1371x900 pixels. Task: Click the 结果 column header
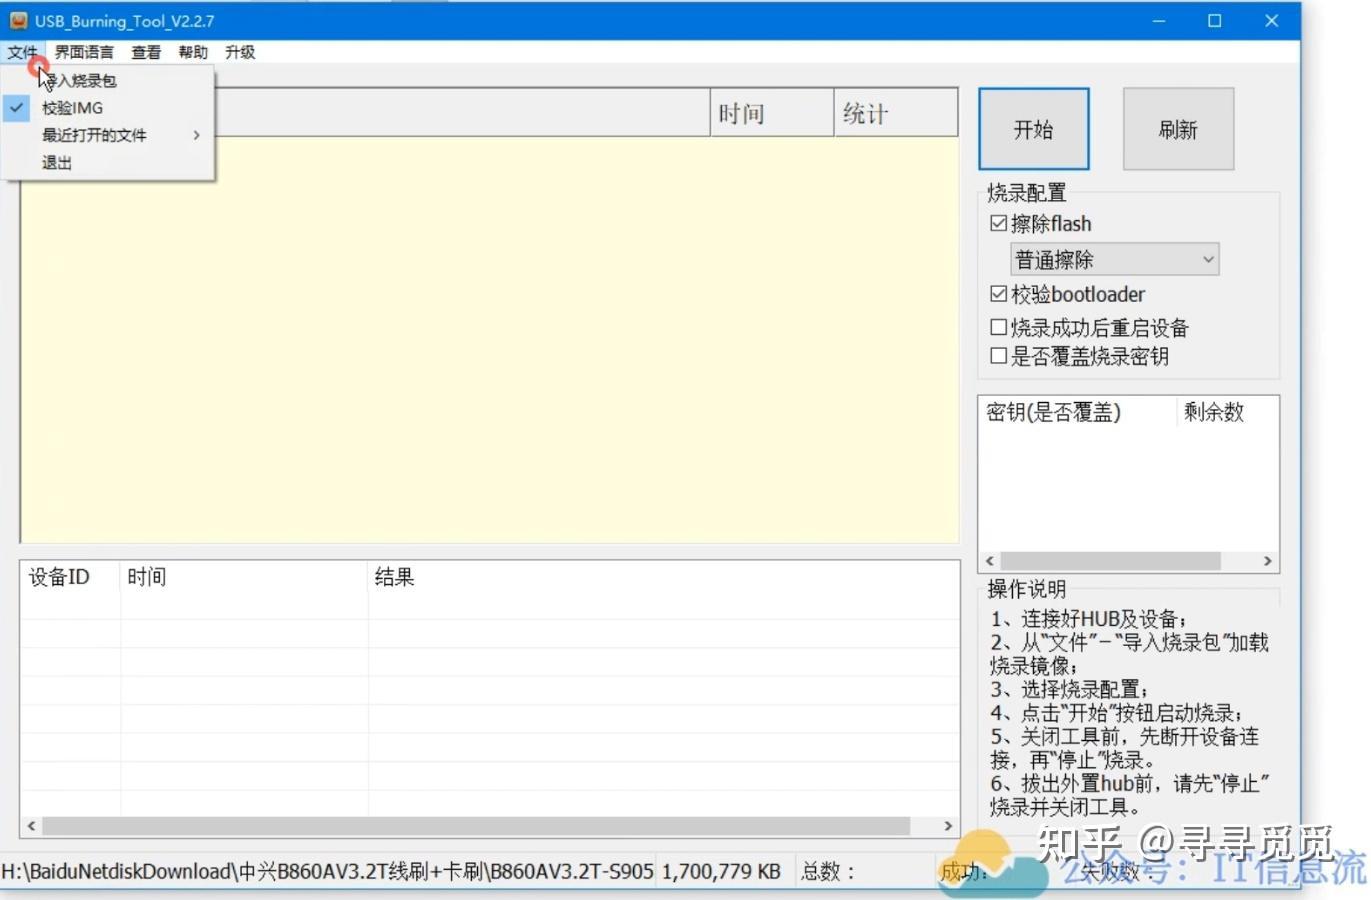tap(663, 577)
